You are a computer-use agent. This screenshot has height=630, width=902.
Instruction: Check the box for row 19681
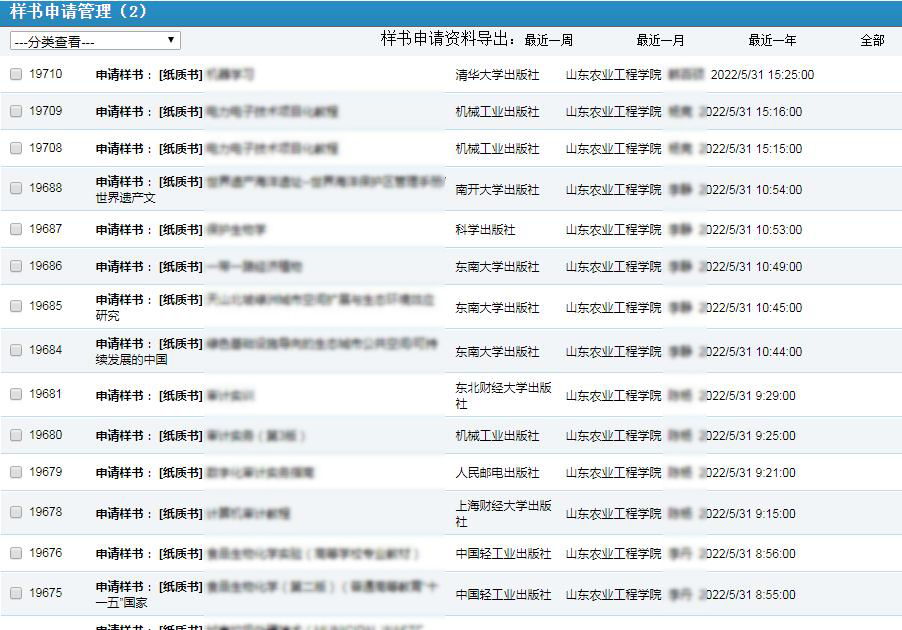16,395
